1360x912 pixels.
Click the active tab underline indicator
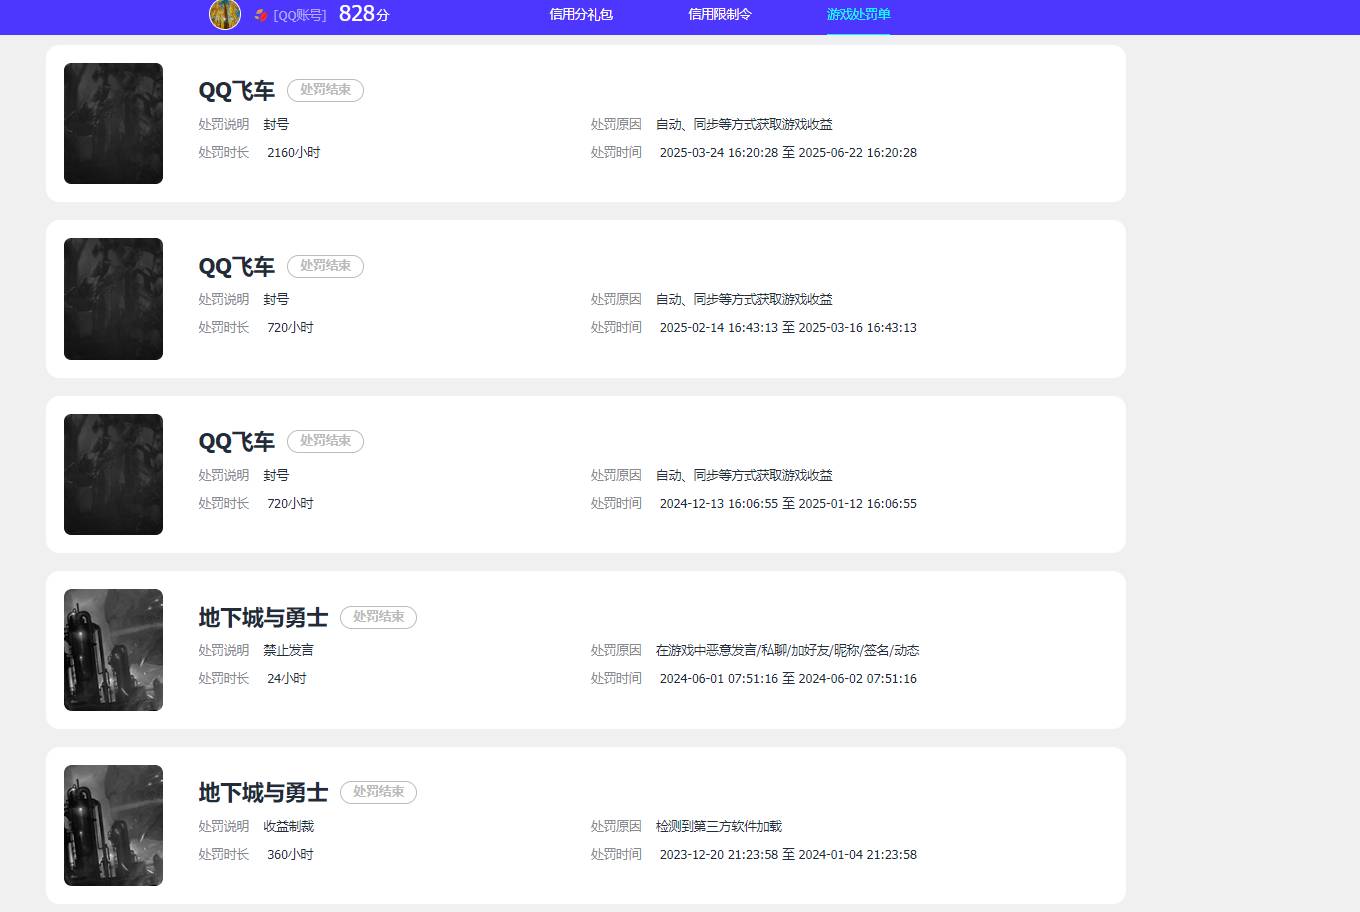point(858,32)
